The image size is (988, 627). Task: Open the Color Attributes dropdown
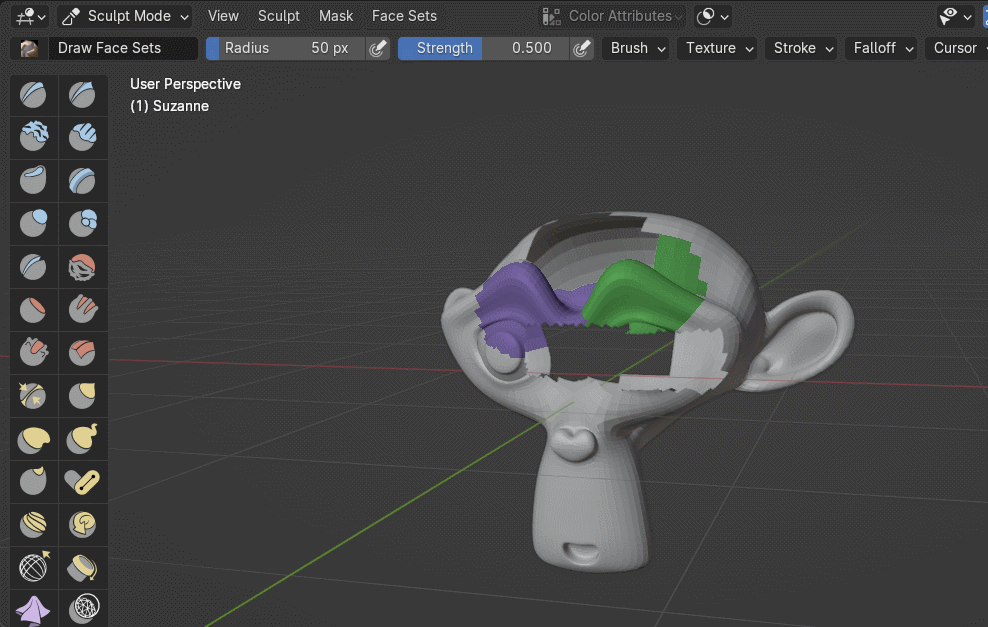click(612, 16)
